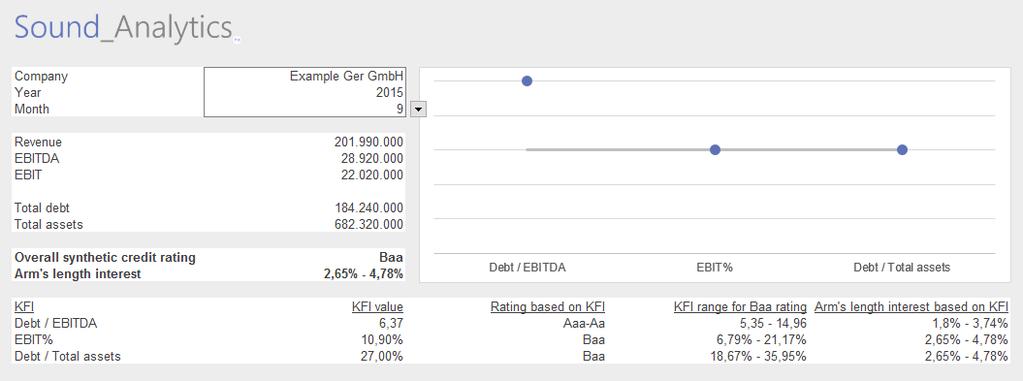Open the dropdown arrow beside Month
Viewport: 1023px width, 381px height.
point(418,109)
